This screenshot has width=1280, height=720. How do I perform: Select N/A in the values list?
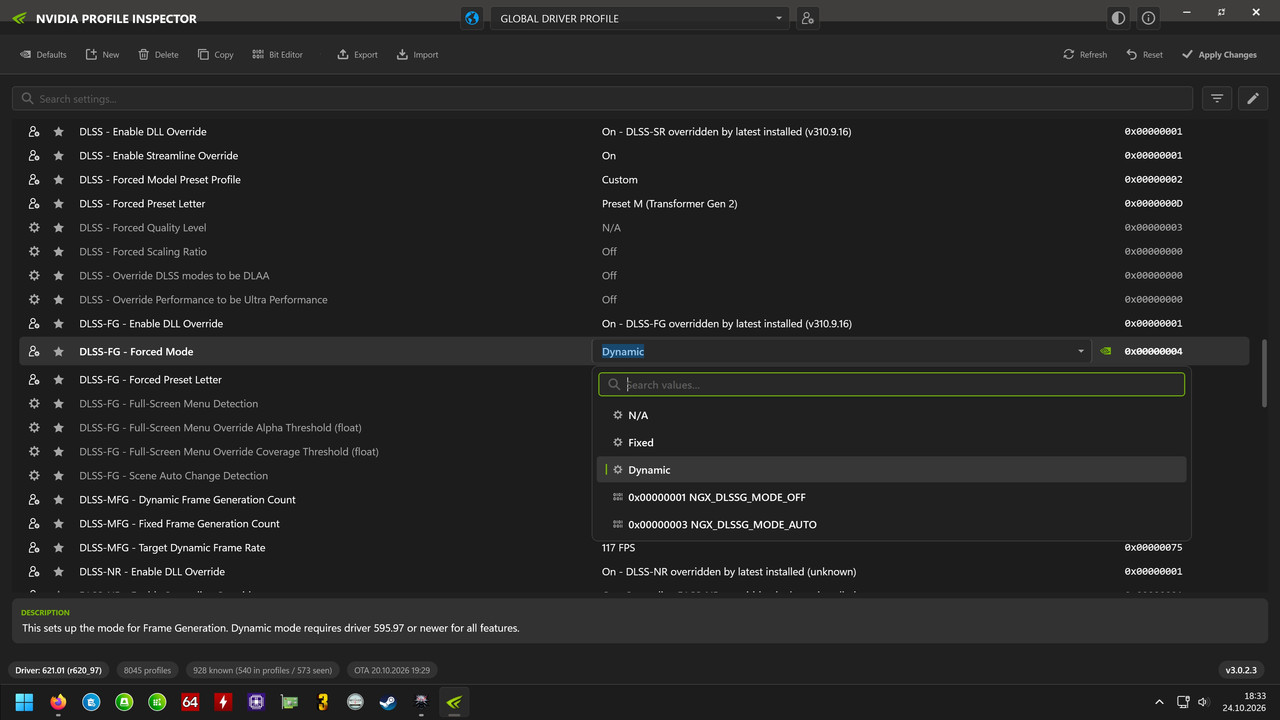(891, 415)
